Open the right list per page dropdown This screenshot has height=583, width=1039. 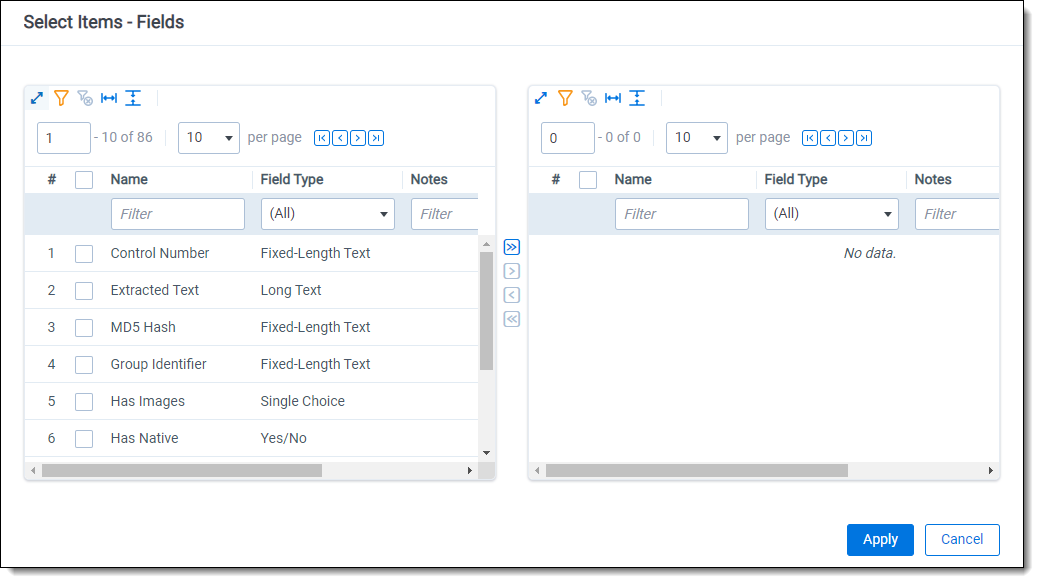click(696, 138)
